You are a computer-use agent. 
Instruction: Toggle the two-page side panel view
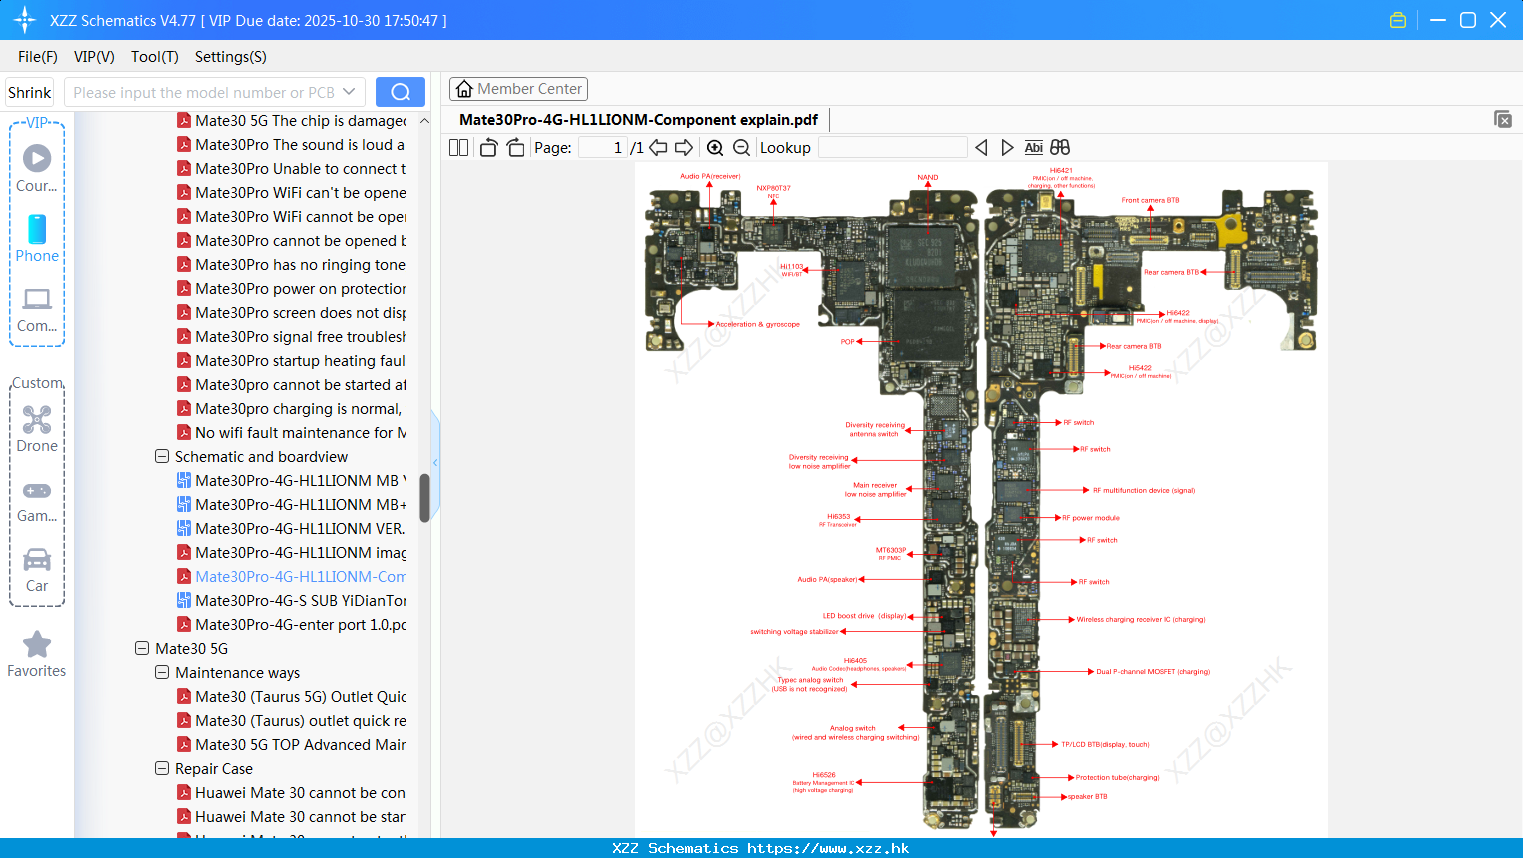click(x=458, y=148)
